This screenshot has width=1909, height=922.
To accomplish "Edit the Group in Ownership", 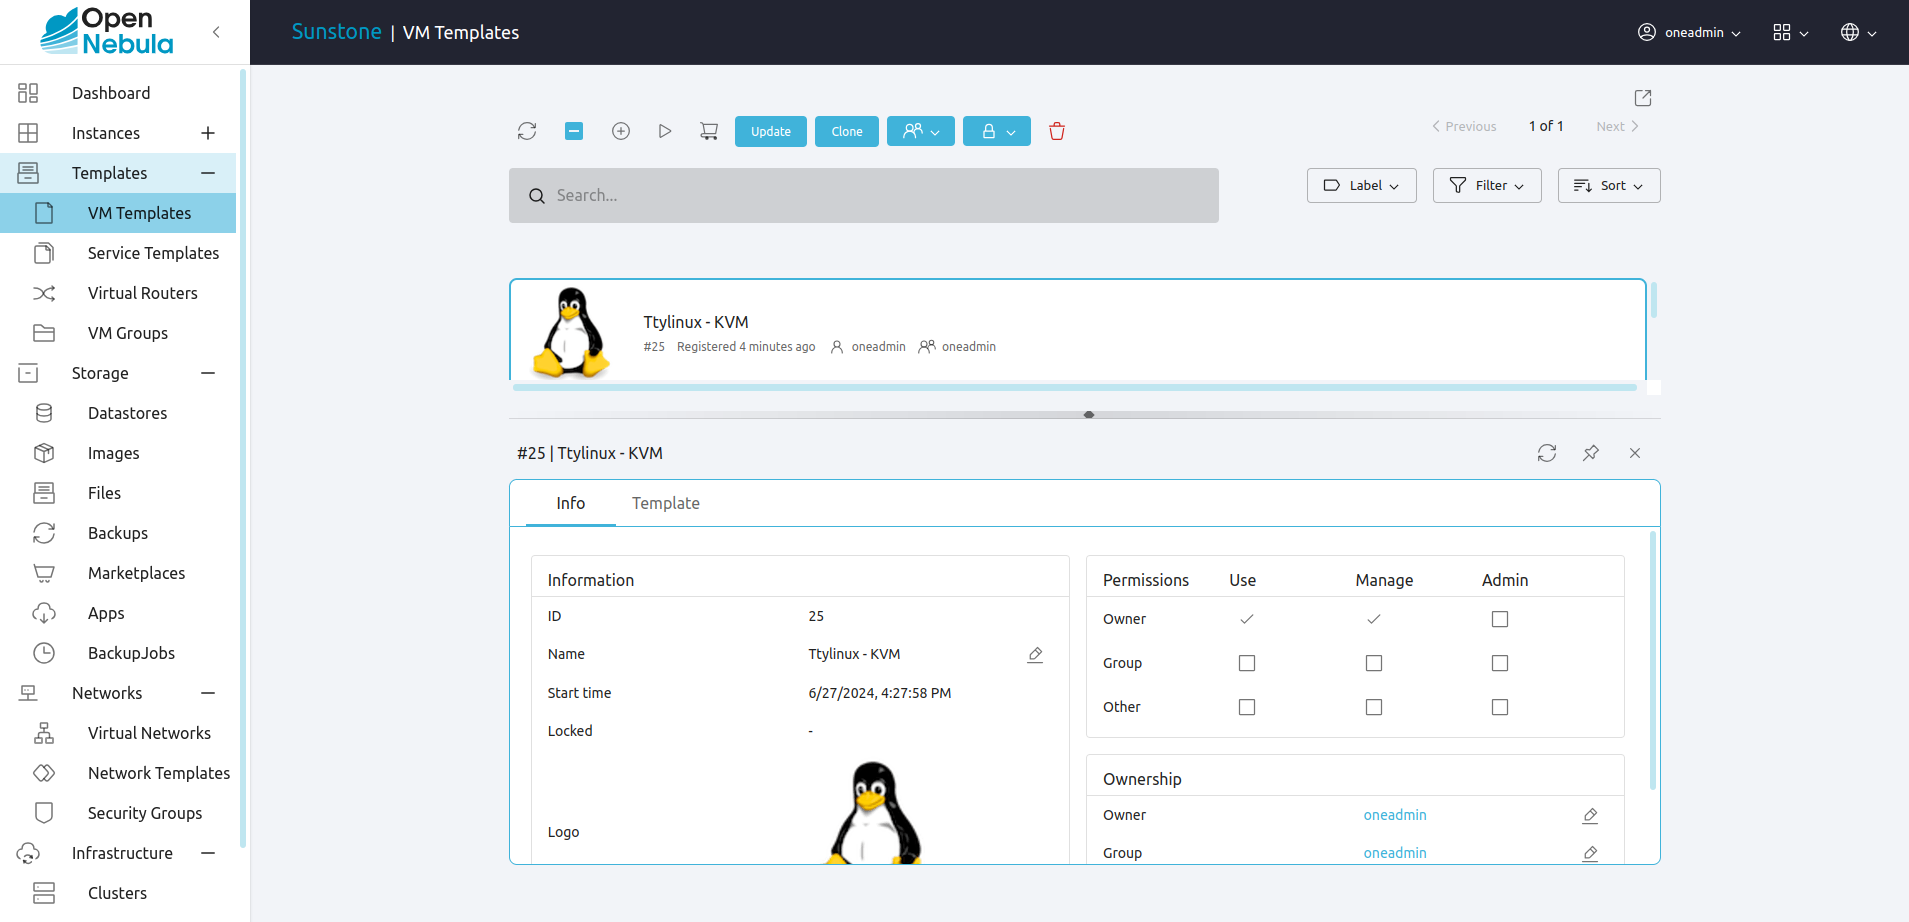I will click(1590, 853).
